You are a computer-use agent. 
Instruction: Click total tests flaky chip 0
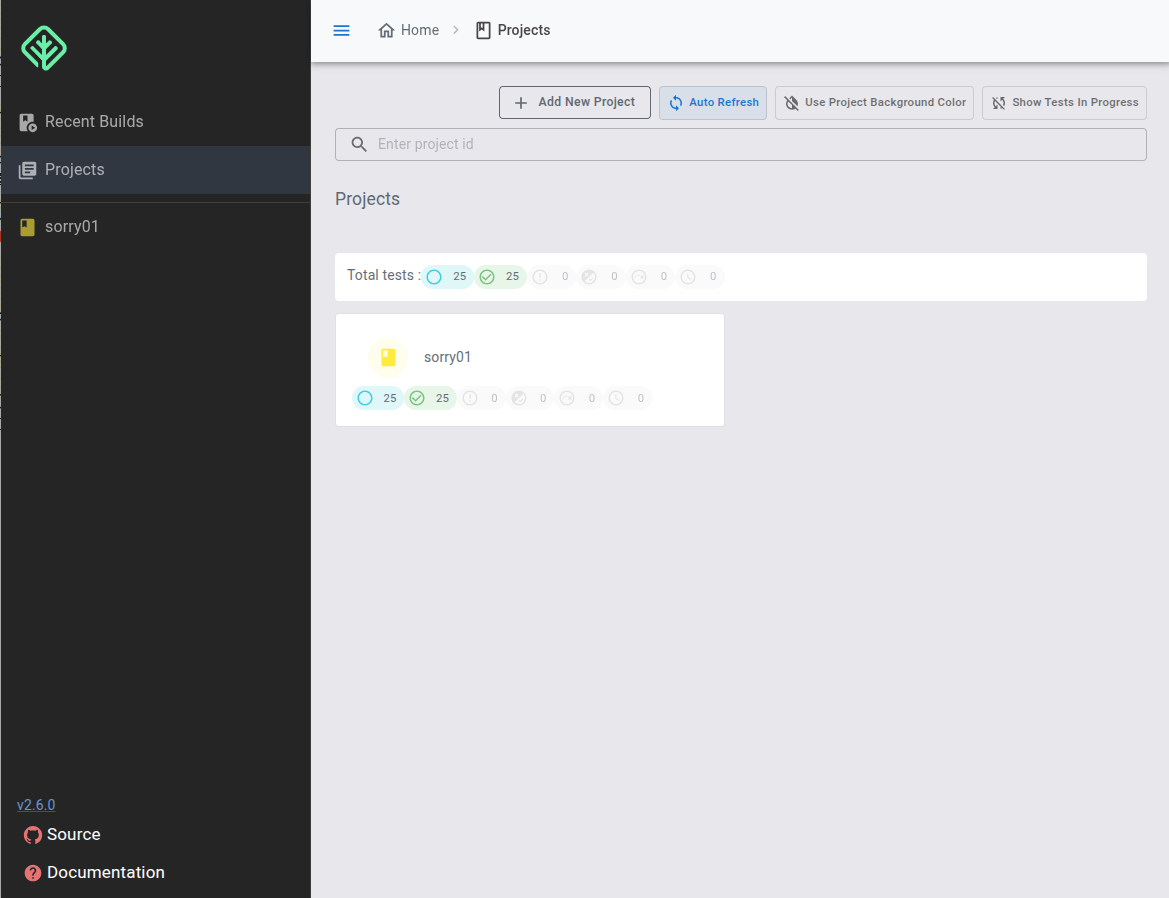tap(601, 276)
